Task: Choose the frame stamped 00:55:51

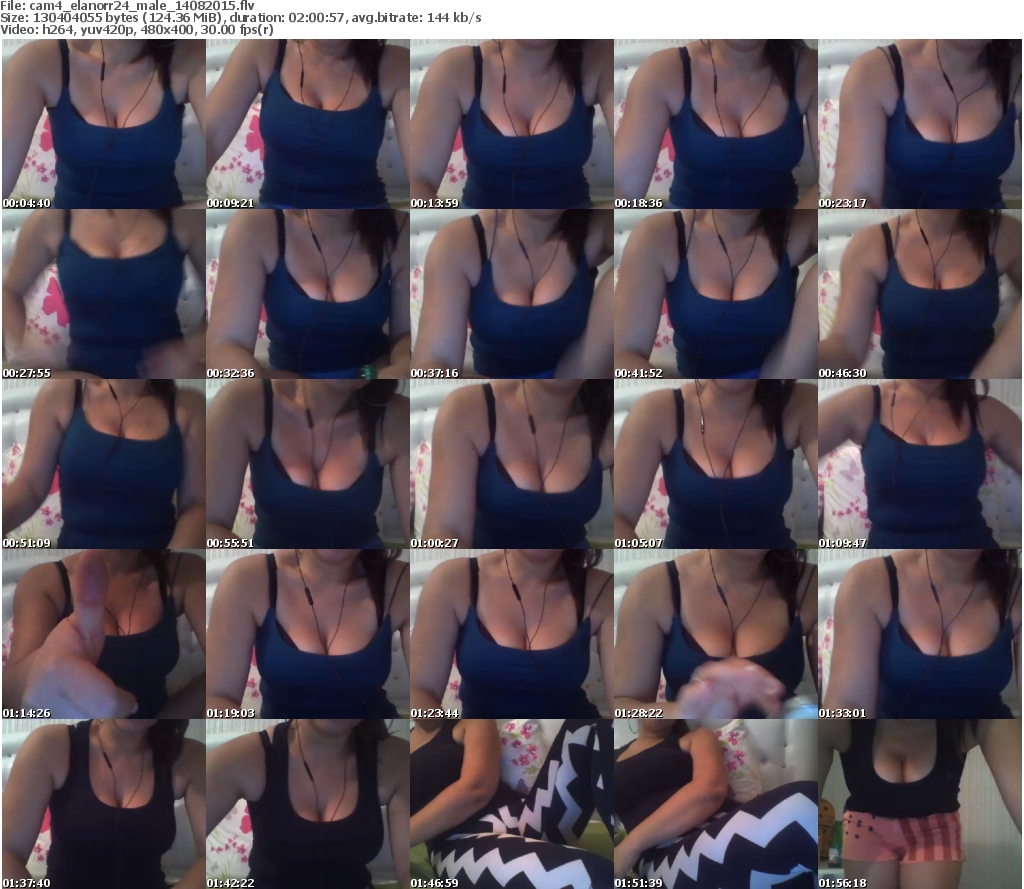Action: (308, 464)
